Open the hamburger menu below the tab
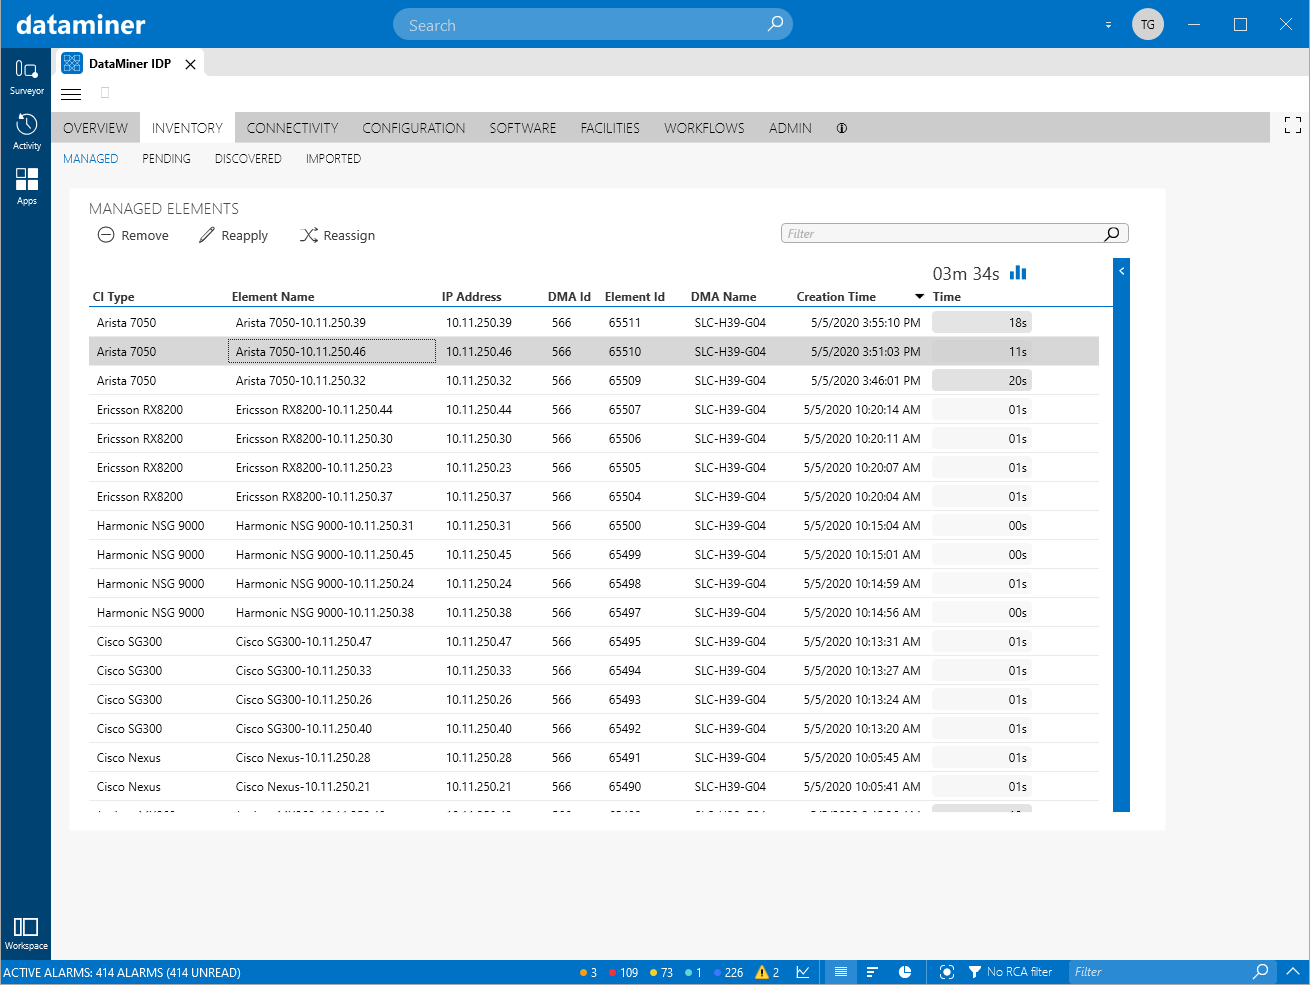The width and height of the screenshot is (1310, 985). coord(71,94)
